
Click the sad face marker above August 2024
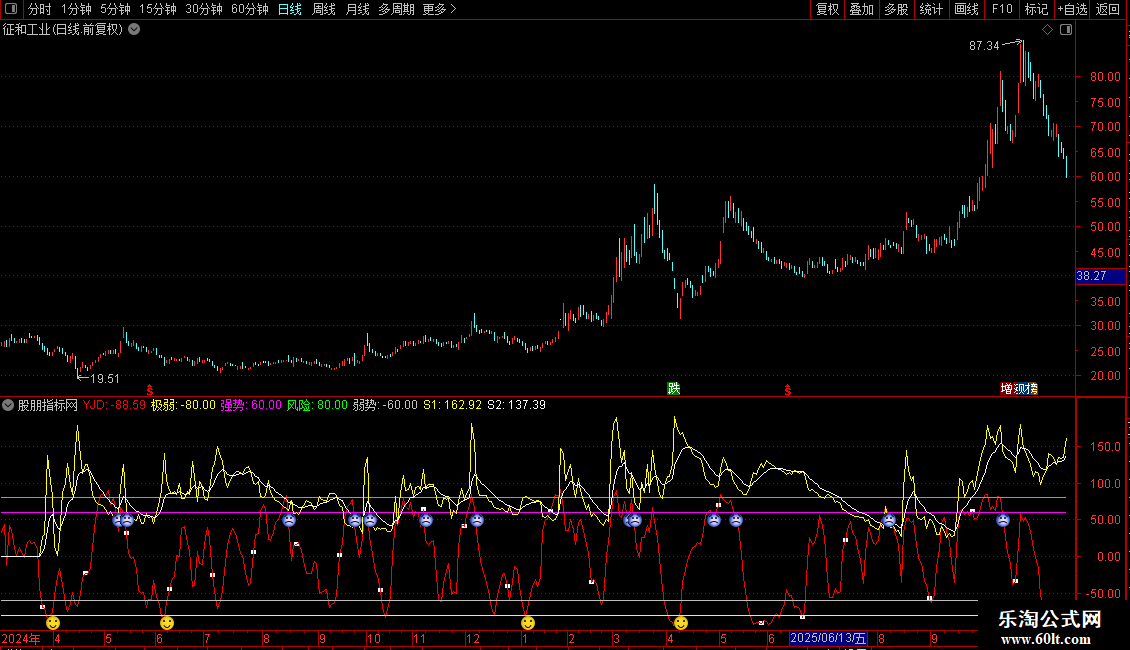click(x=289, y=520)
